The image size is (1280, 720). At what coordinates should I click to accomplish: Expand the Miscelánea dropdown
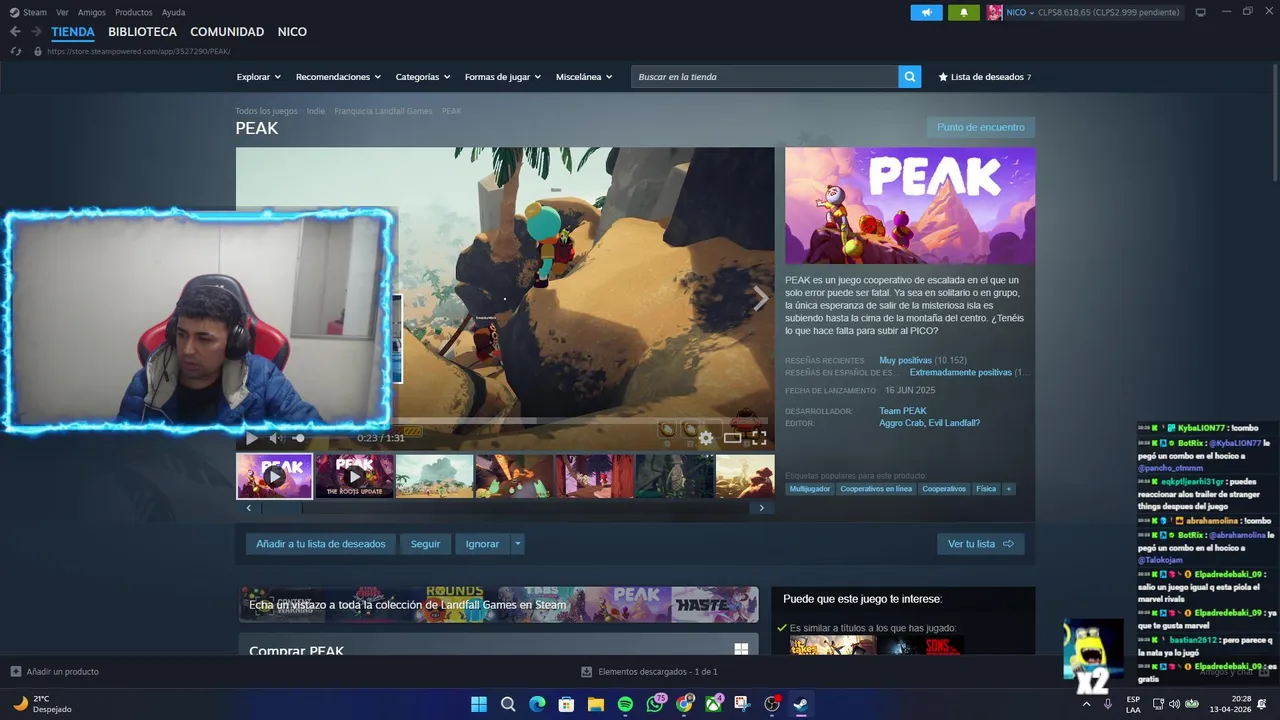click(584, 77)
